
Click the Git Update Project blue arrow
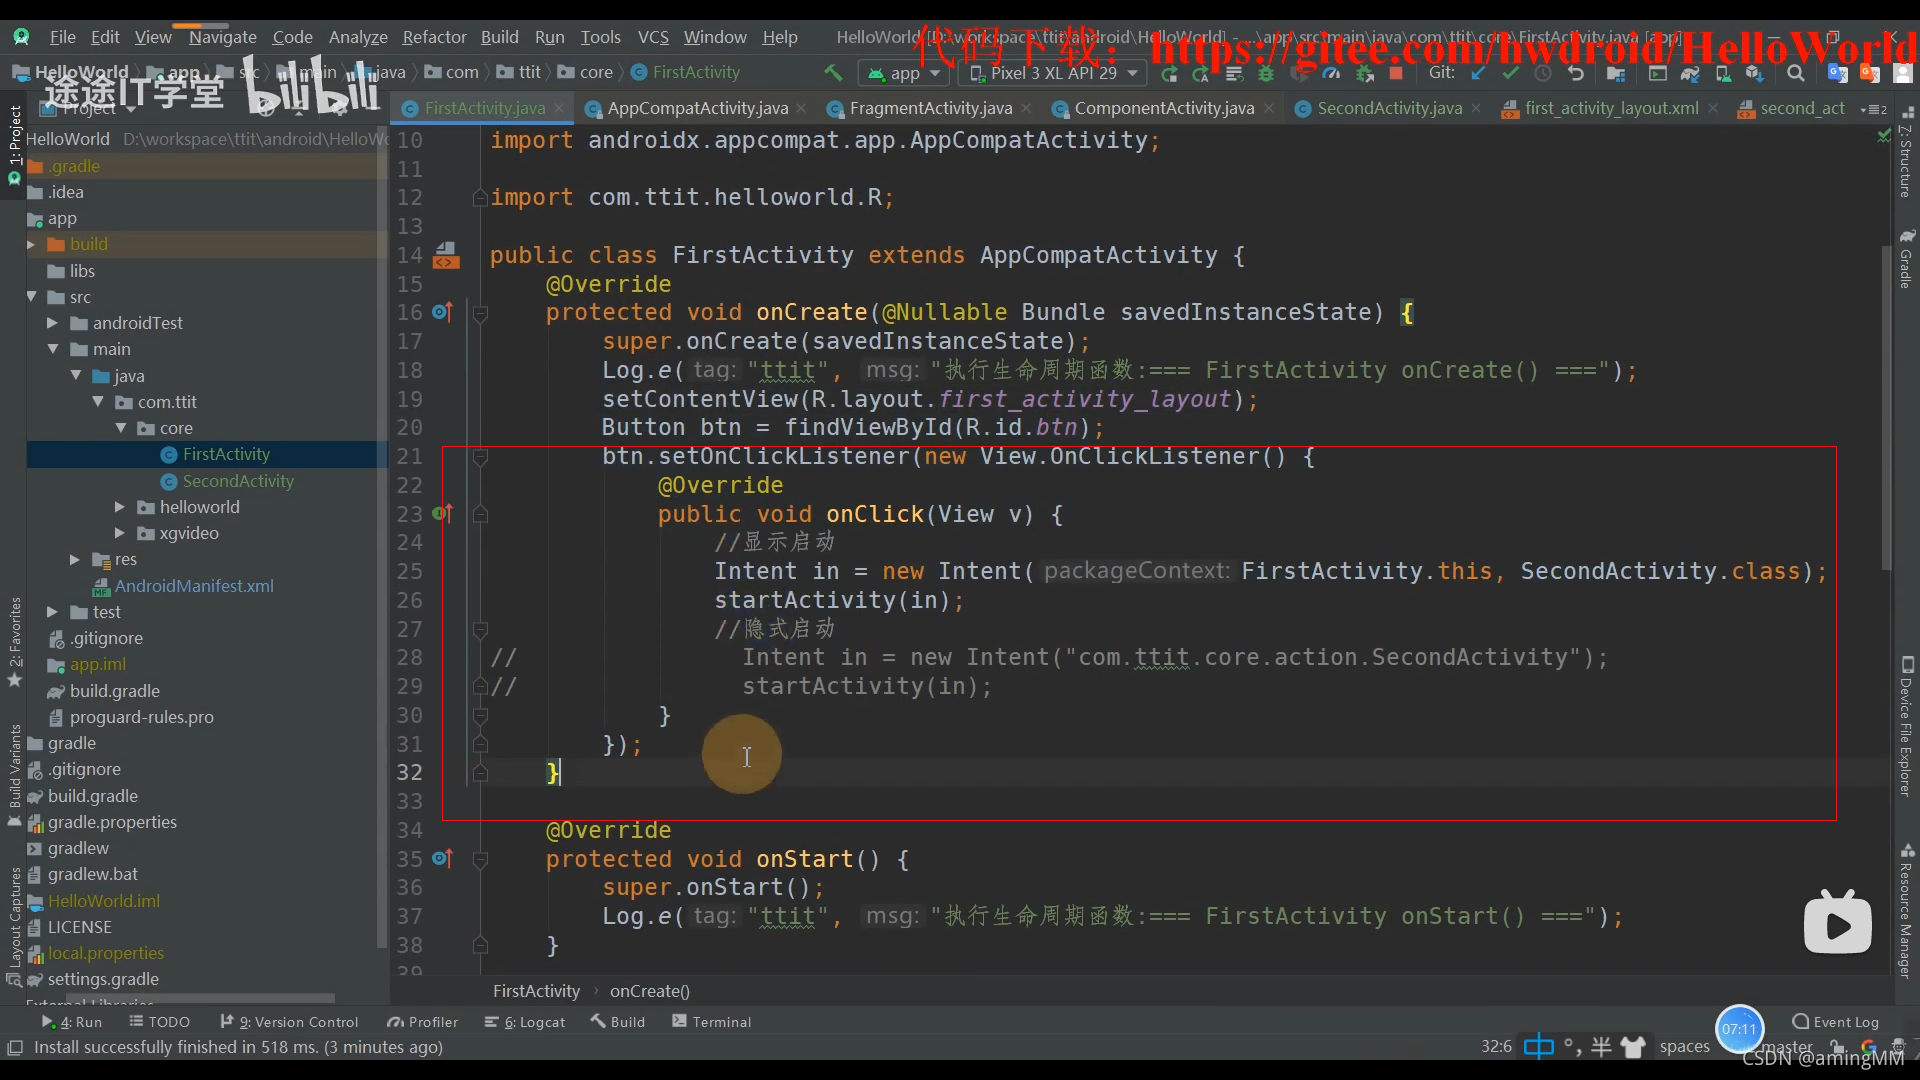[1478, 73]
